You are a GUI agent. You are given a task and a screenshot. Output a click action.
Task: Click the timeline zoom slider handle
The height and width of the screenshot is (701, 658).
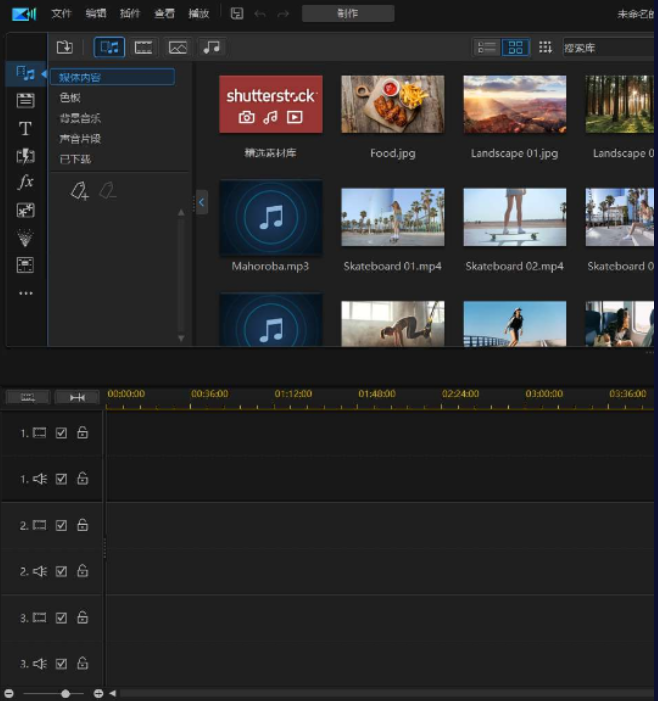(66, 693)
